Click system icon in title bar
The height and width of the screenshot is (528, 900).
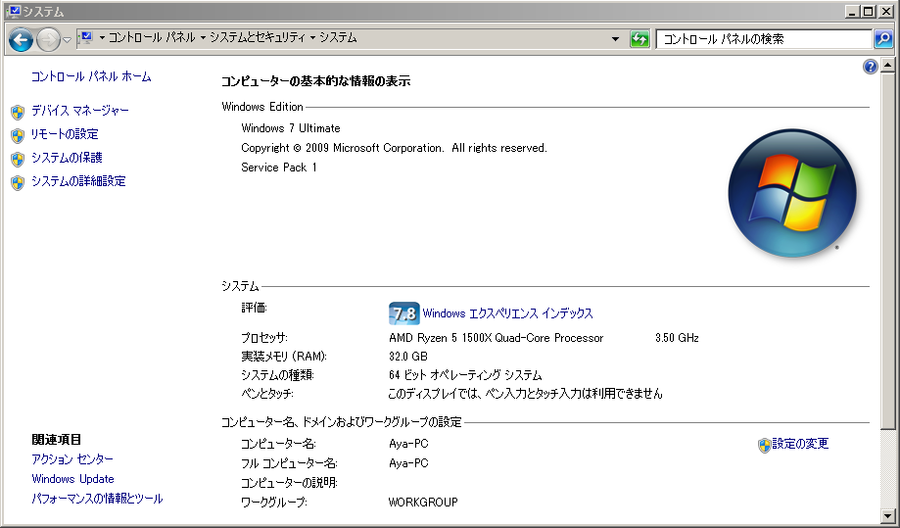[14, 11]
